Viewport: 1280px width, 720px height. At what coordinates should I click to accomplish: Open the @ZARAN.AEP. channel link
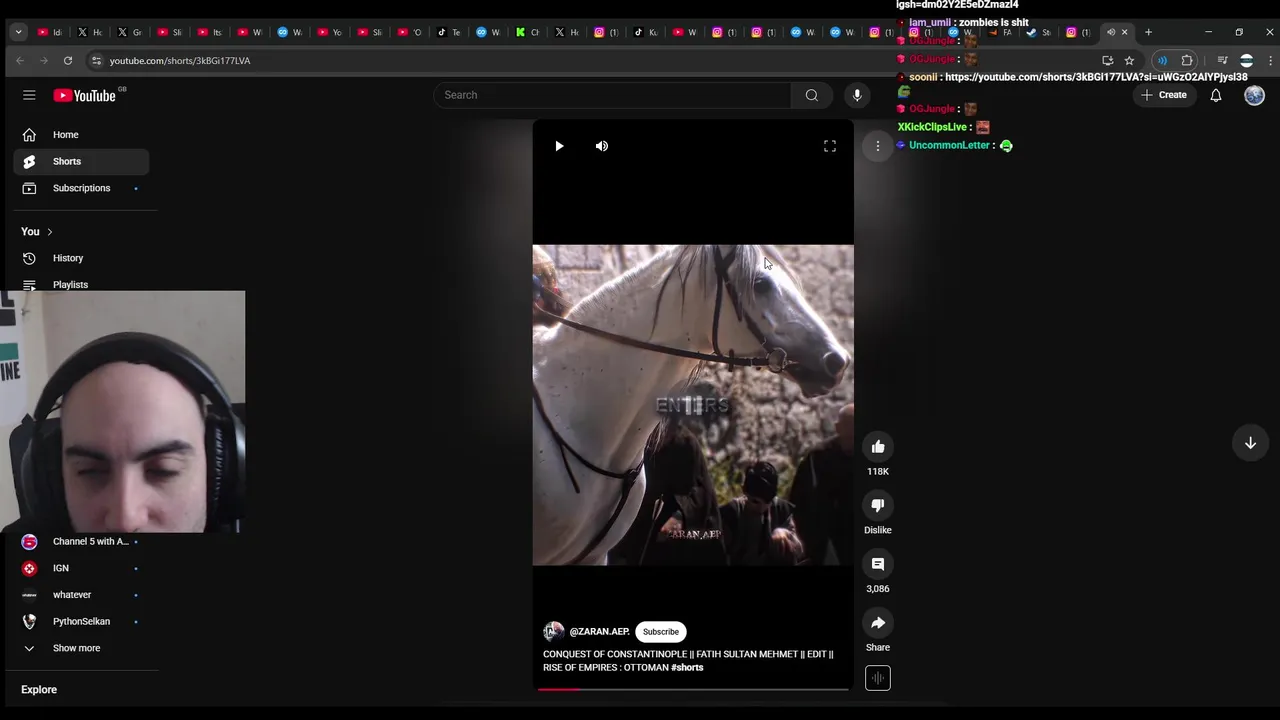tap(599, 632)
